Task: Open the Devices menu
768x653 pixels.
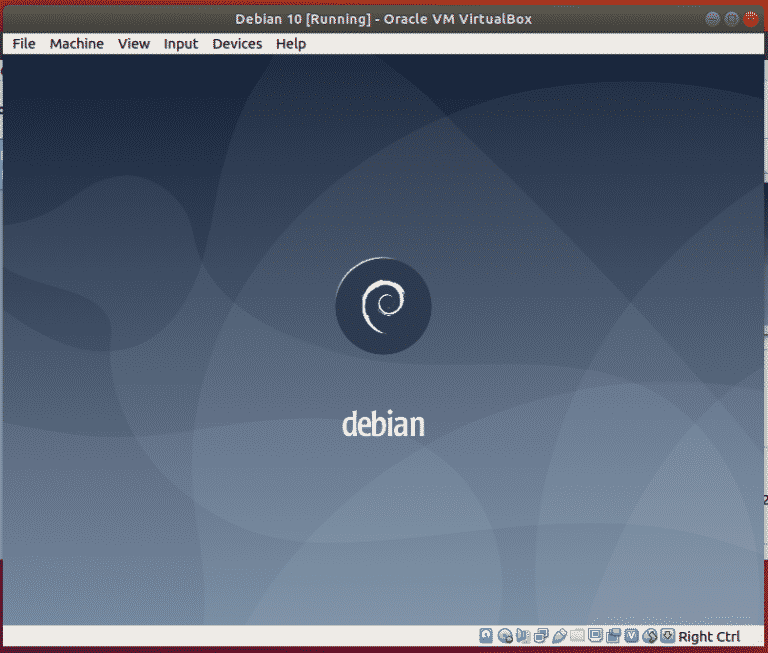Action: [237, 44]
